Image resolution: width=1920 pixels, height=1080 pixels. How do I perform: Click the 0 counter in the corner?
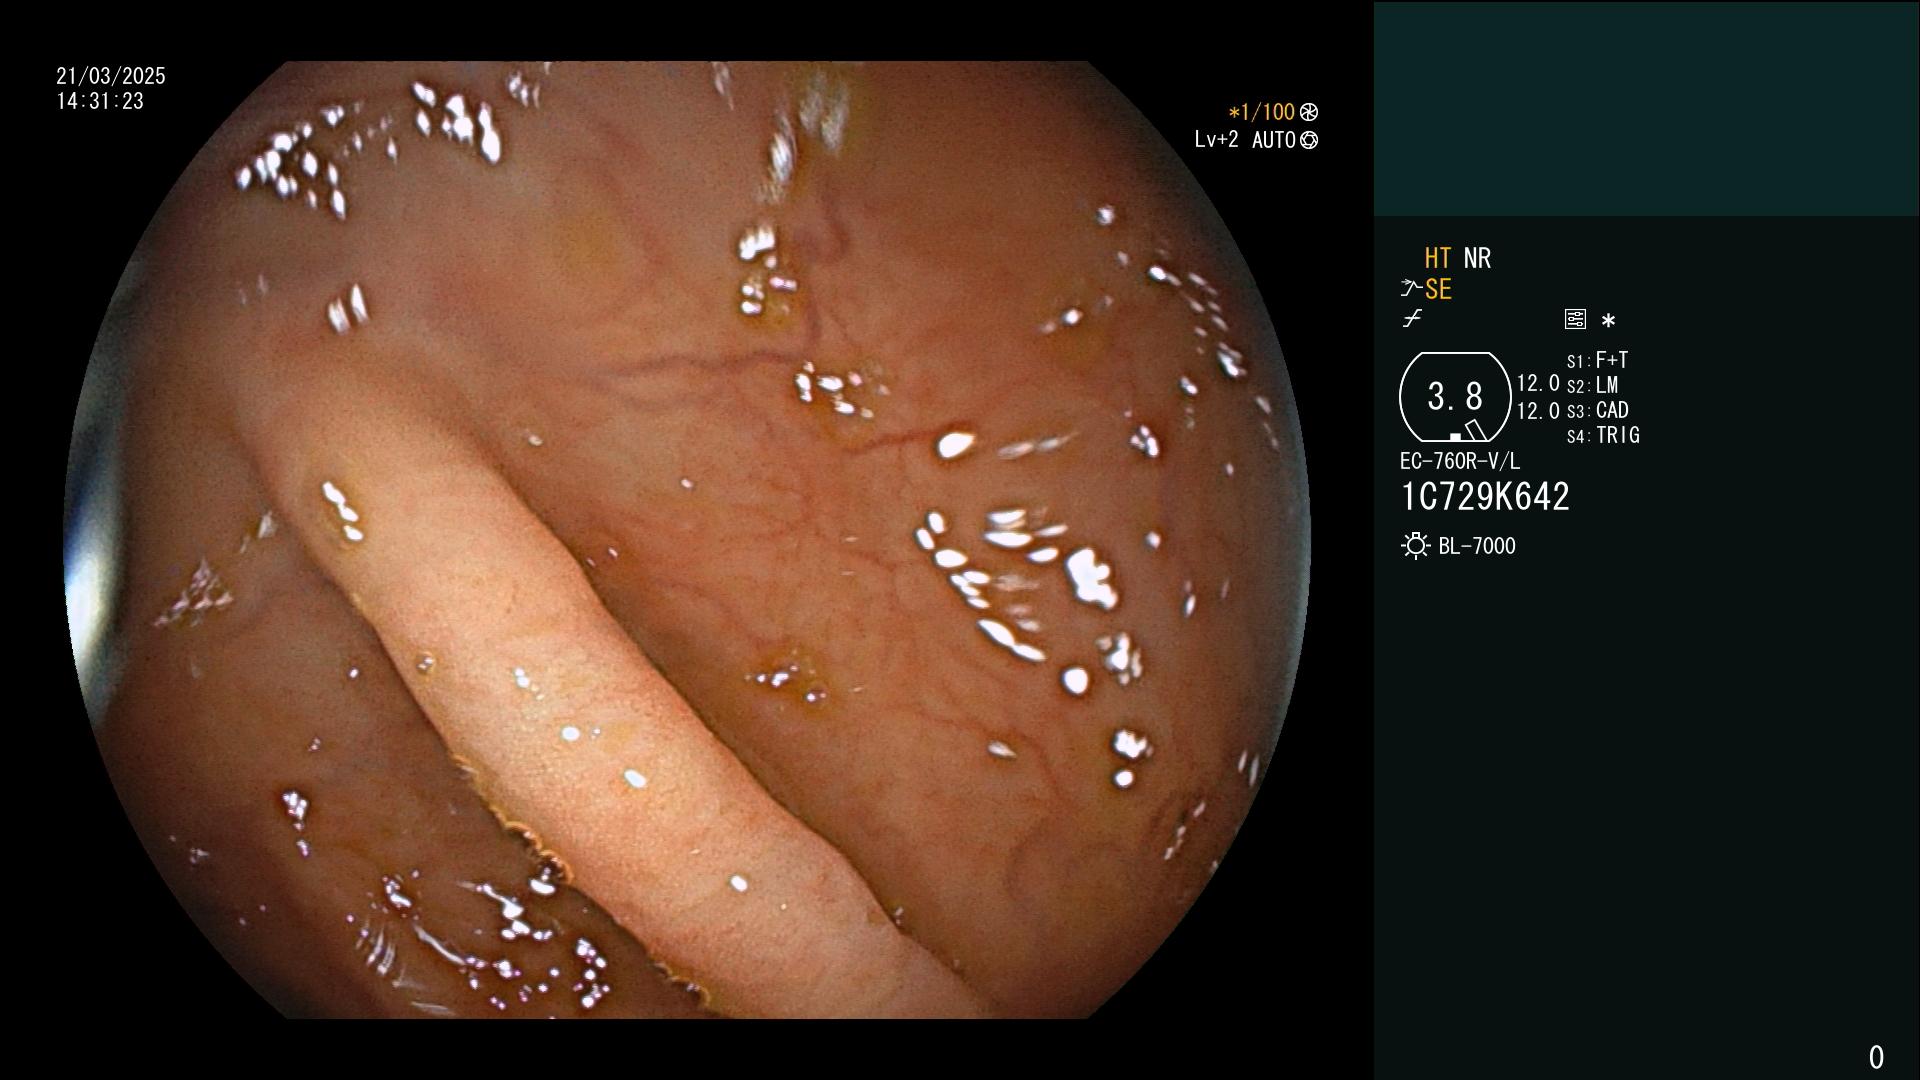(x=1876, y=1057)
